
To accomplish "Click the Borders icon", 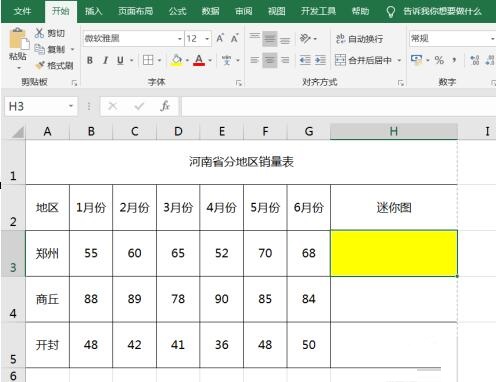I will tap(148, 60).
